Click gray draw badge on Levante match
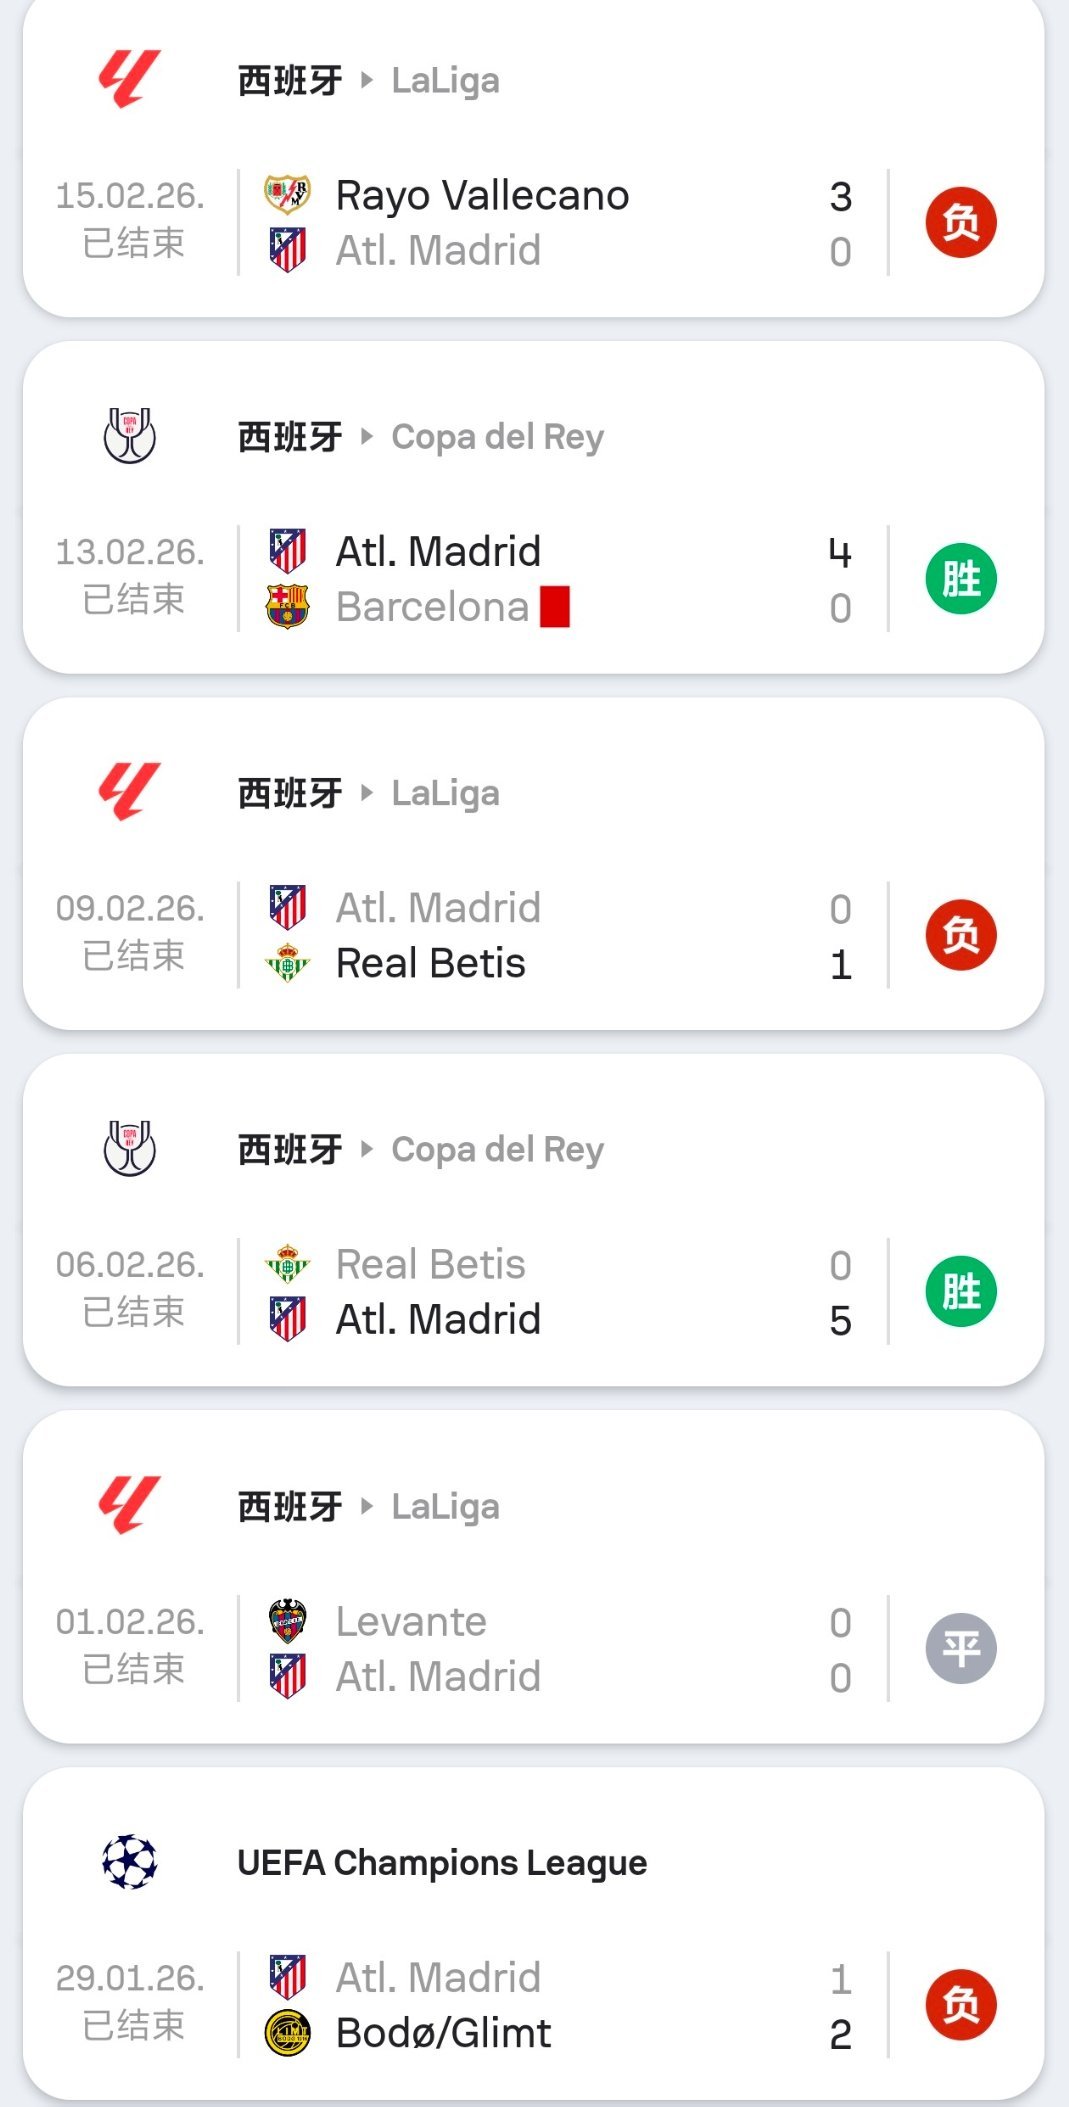1069x2107 pixels. point(960,1648)
